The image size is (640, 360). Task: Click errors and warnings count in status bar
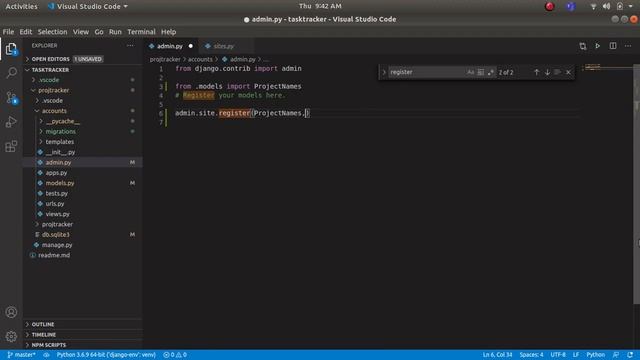(175, 355)
